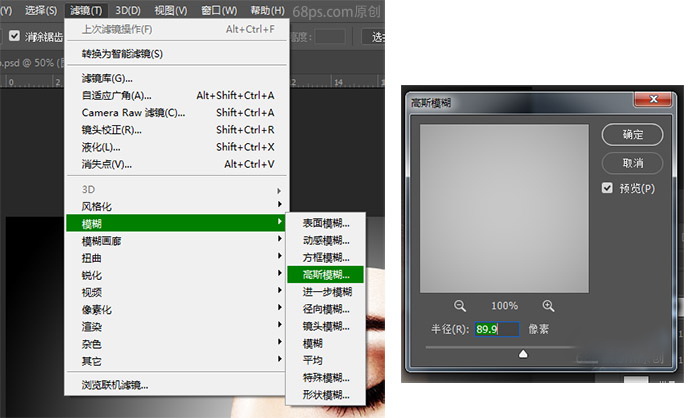Select 消失点(V)... filter
Screen dimensions: 696x418
coord(177,164)
